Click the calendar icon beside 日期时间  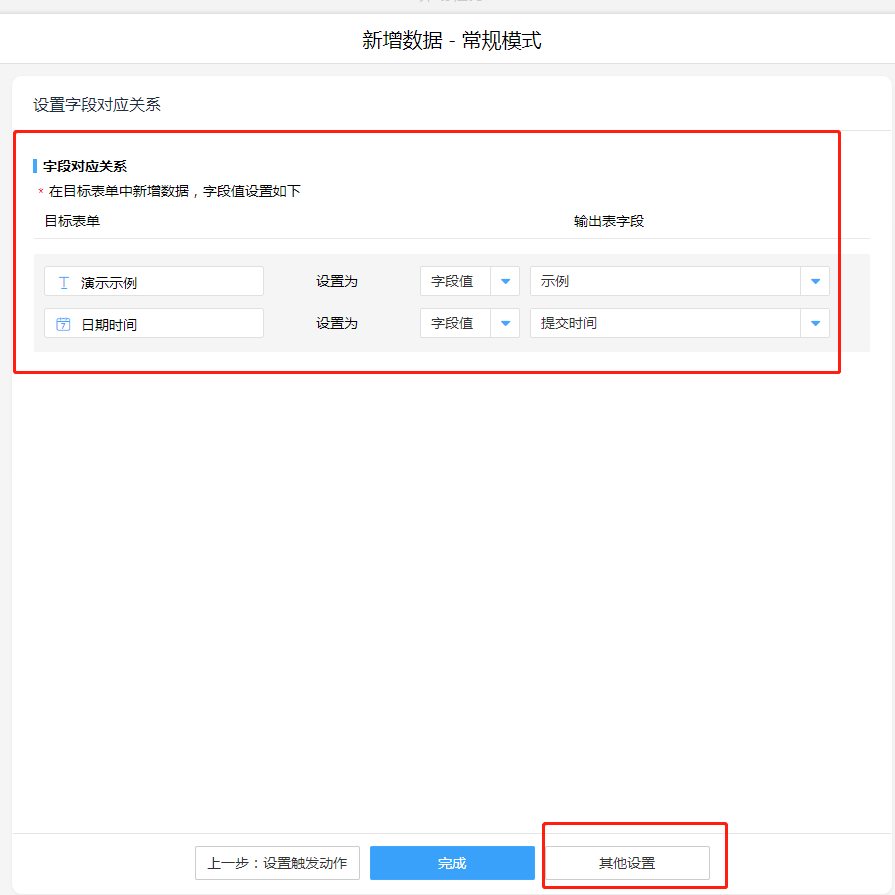(x=63, y=324)
